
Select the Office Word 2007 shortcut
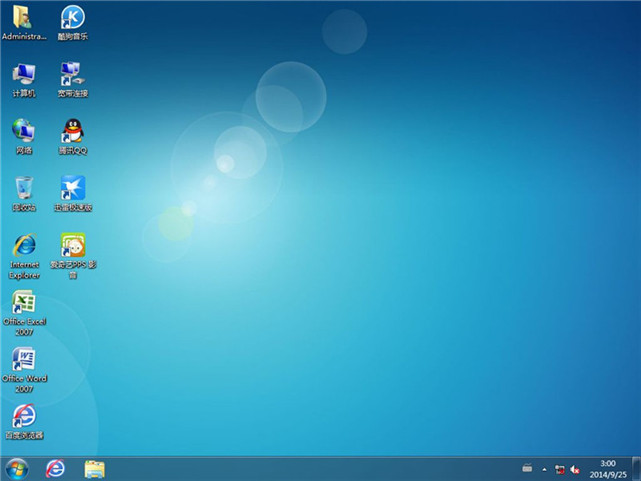click(24, 370)
